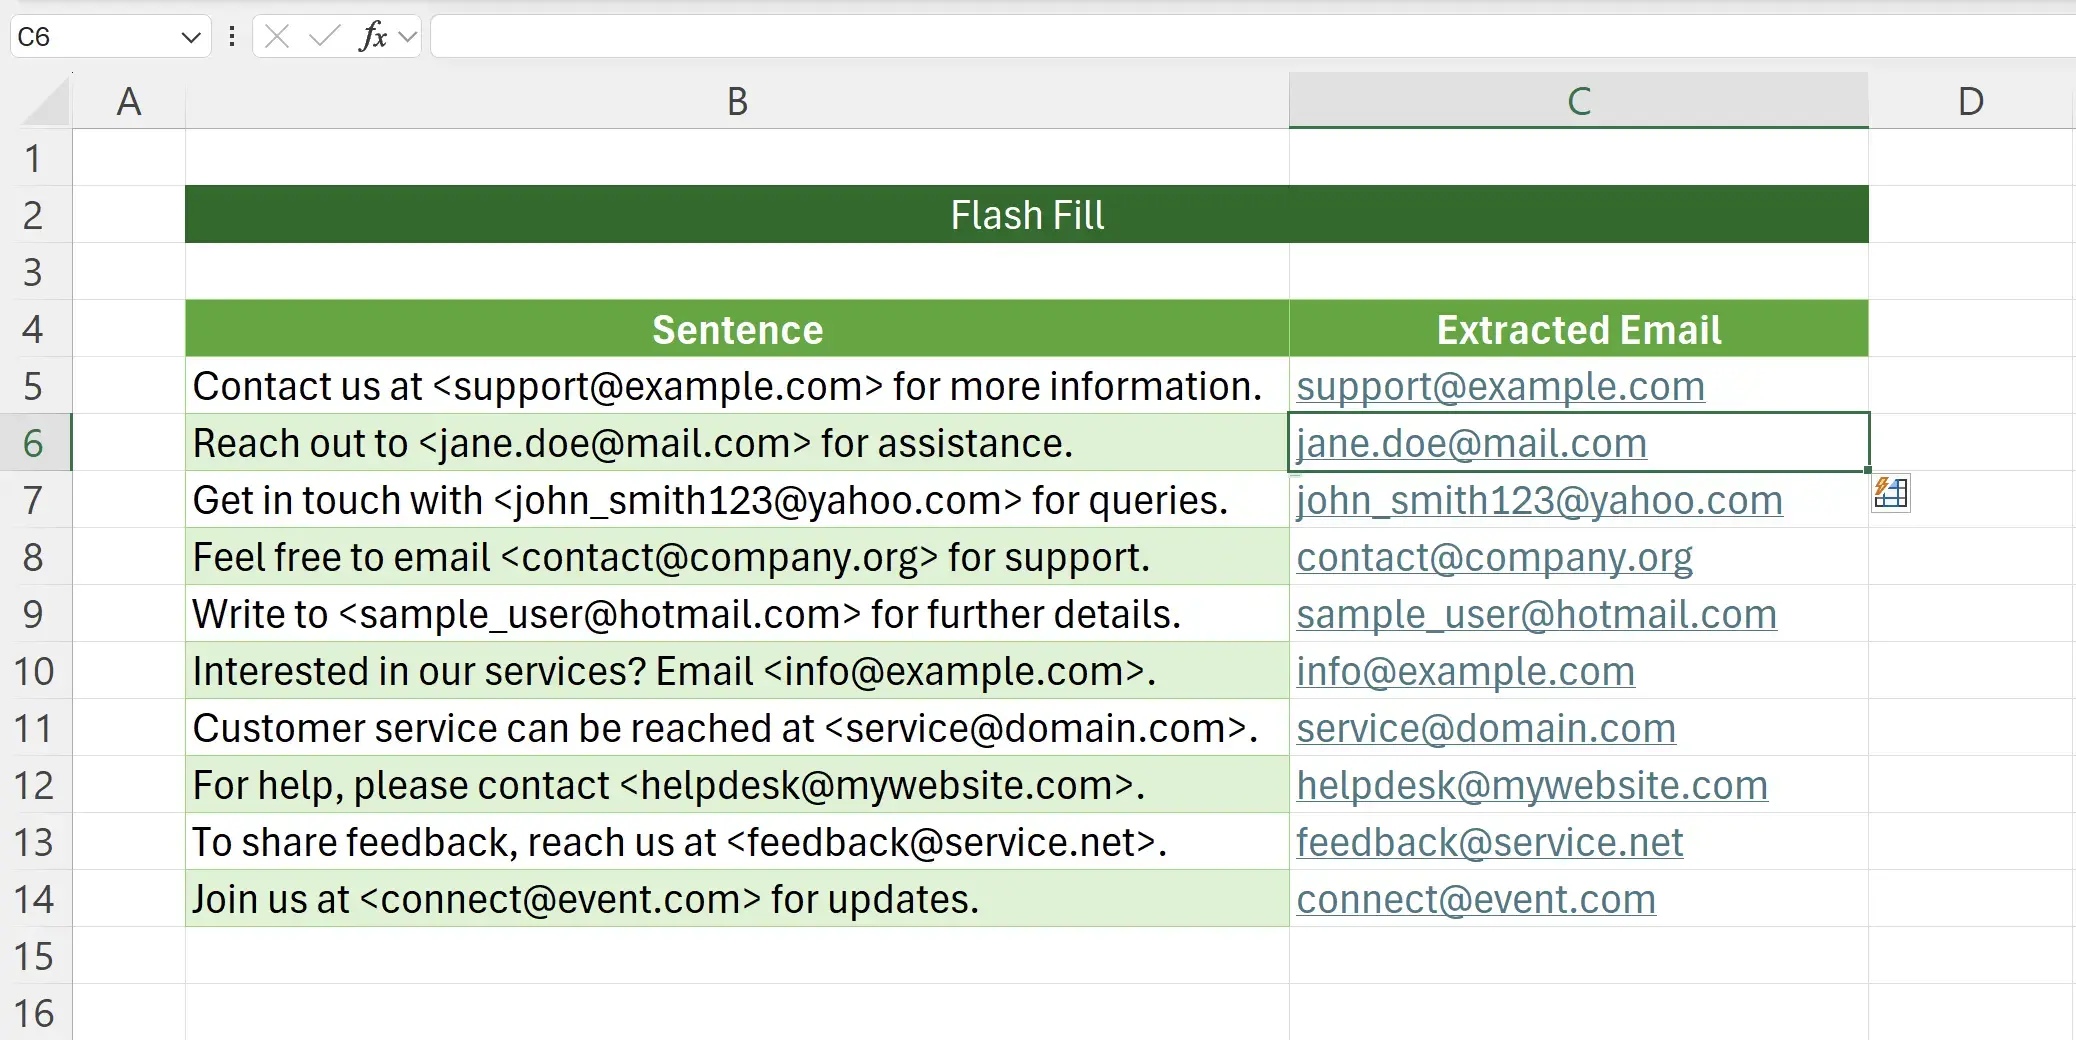Open the support@example.com hyperlink

(x=1500, y=386)
